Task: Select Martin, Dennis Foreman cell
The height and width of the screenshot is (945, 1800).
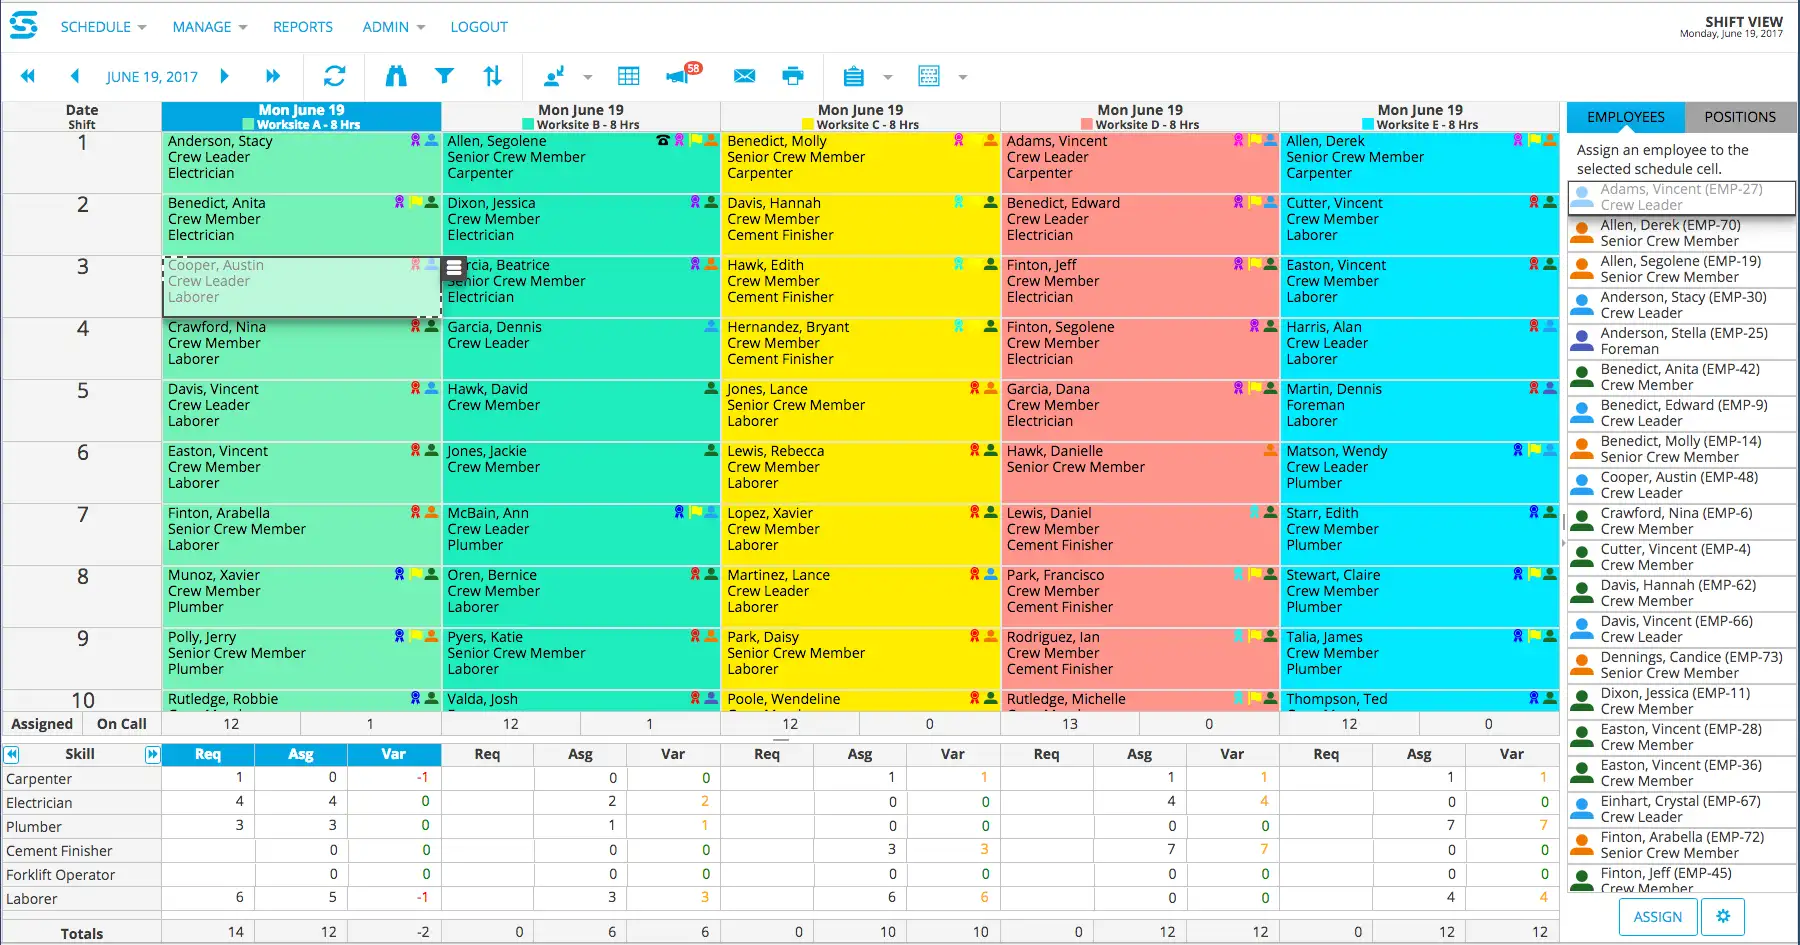Action: 1419,410
